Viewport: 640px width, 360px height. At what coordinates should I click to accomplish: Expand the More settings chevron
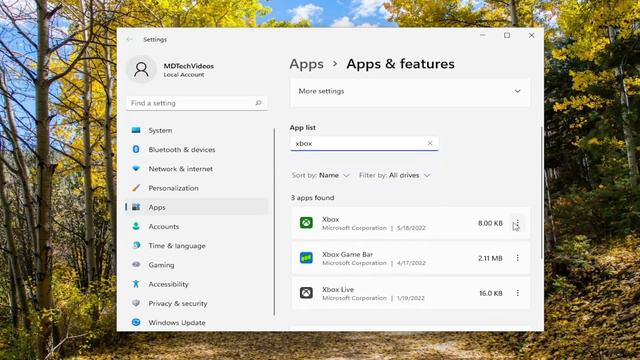(518, 91)
